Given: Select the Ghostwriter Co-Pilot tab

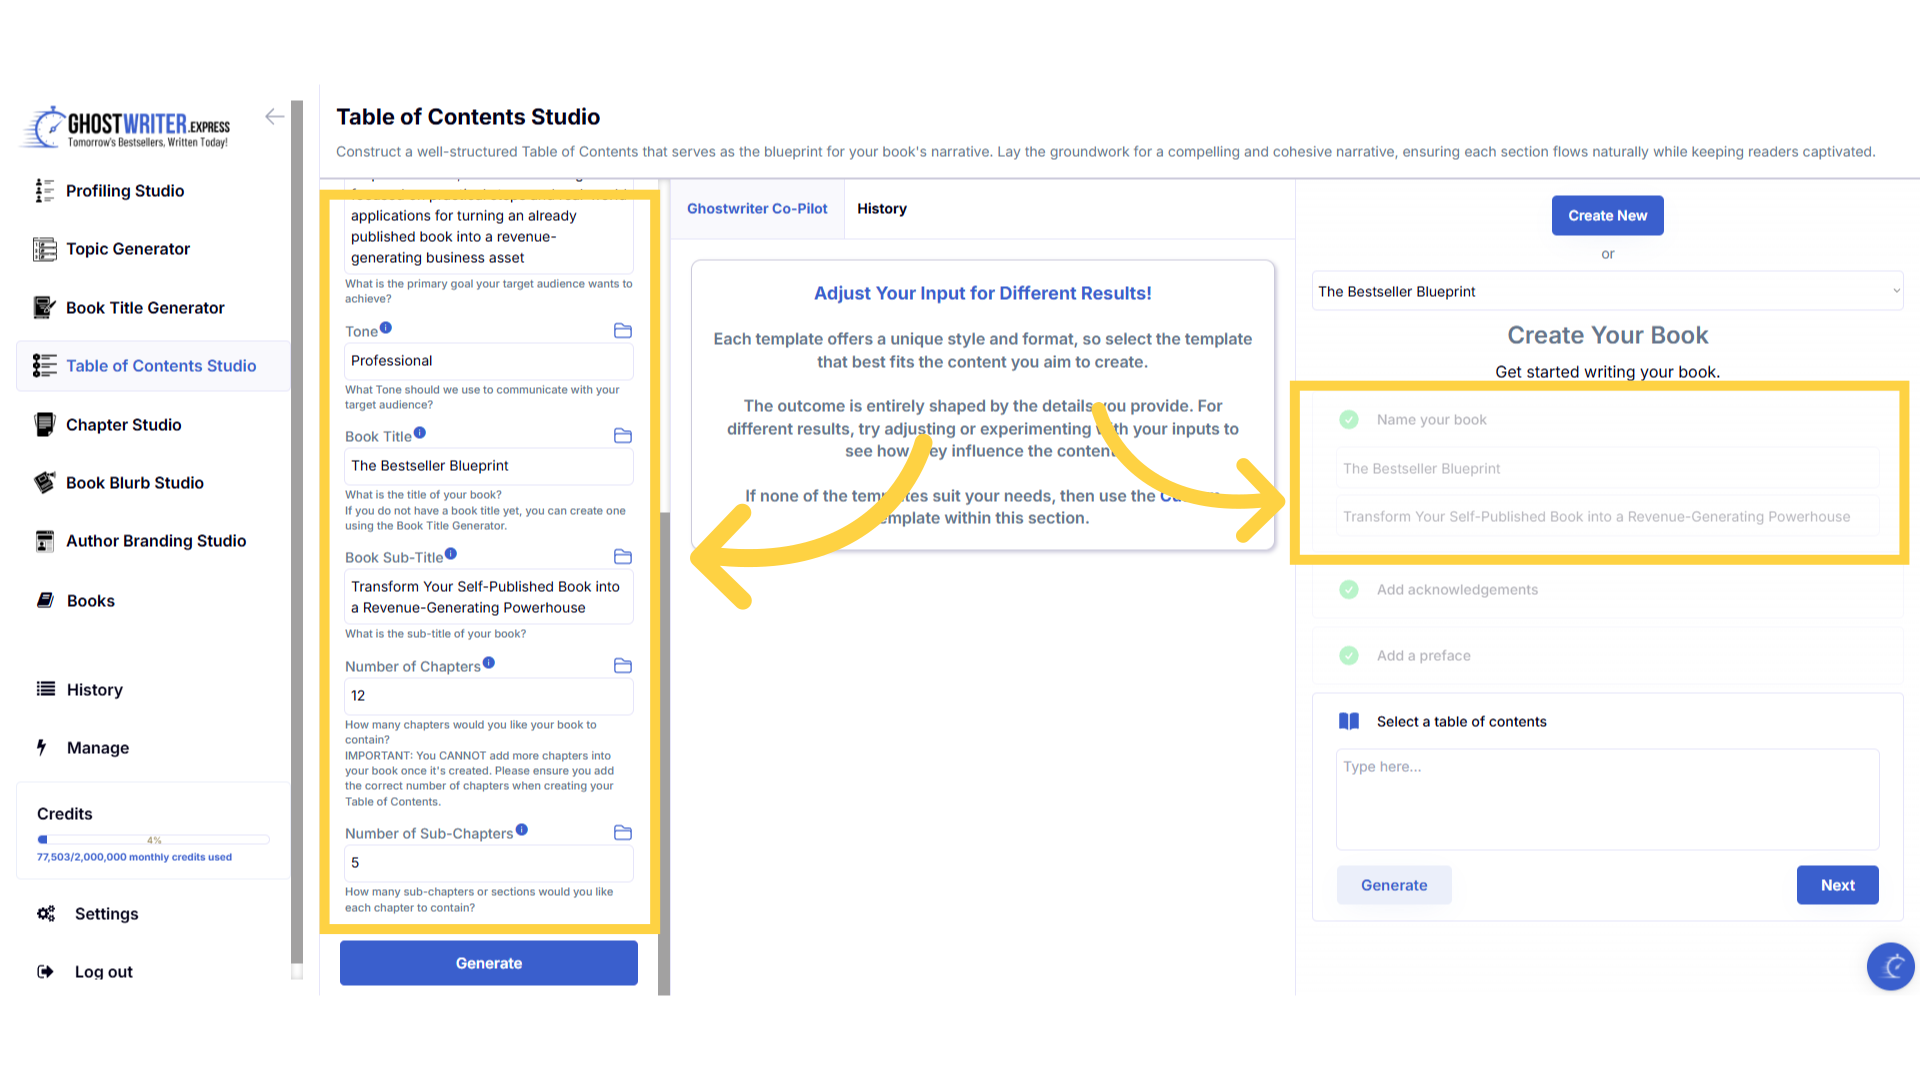Looking at the screenshot, I should coord(757,209).
